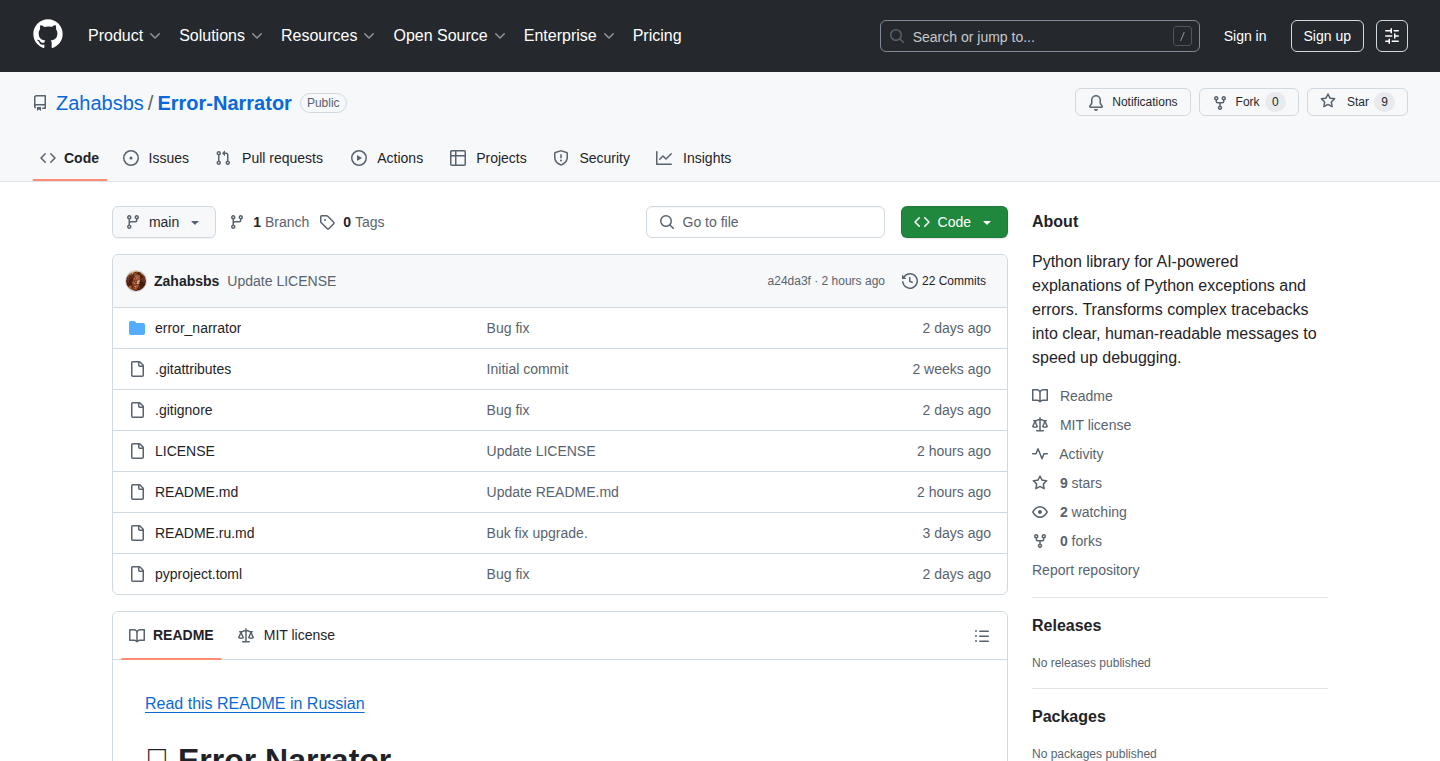1440x761 pixels.
Task: Switch to the Projects tab
Action: pyautogui.click(x=488, y=158)
